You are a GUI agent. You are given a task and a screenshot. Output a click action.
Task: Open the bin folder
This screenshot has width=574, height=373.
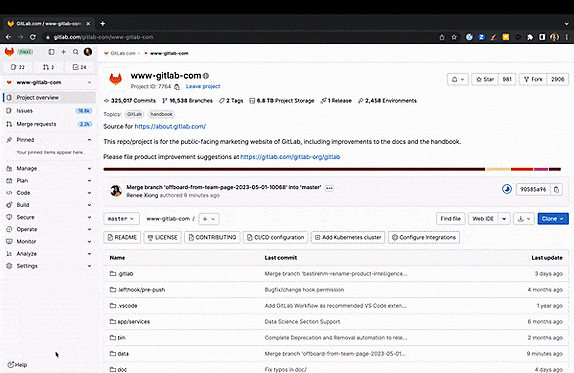(x=122, y=337)
